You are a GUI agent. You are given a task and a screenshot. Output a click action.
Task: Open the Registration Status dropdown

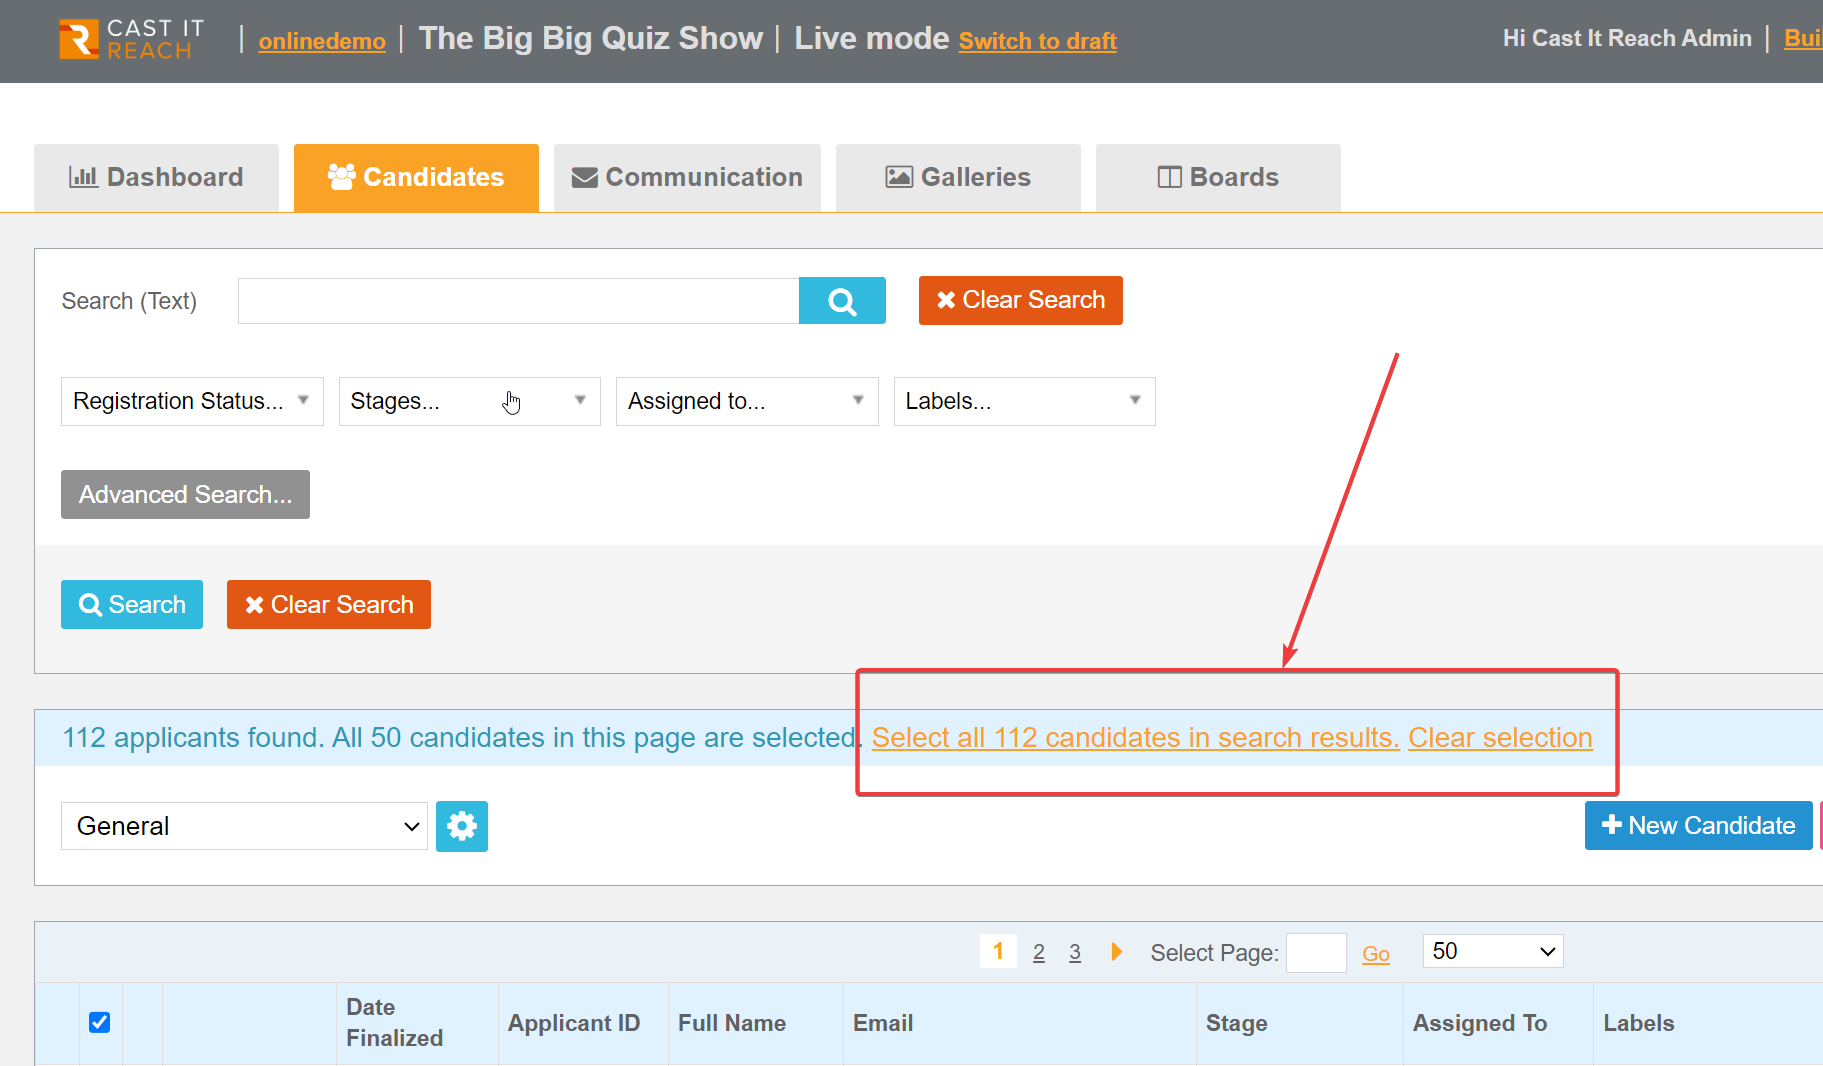(192, 401)
